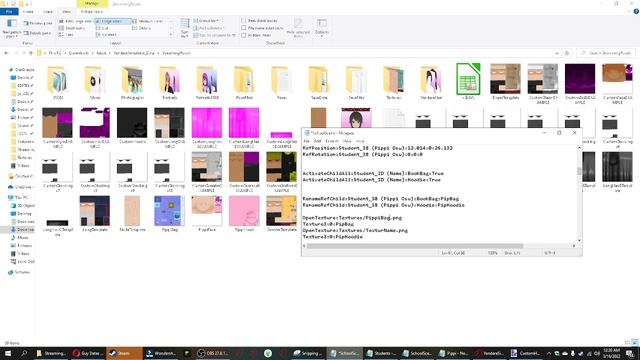This screenshot has height=360, width=640.
Task: Open Notepad Edit menu
Action: 317,141
